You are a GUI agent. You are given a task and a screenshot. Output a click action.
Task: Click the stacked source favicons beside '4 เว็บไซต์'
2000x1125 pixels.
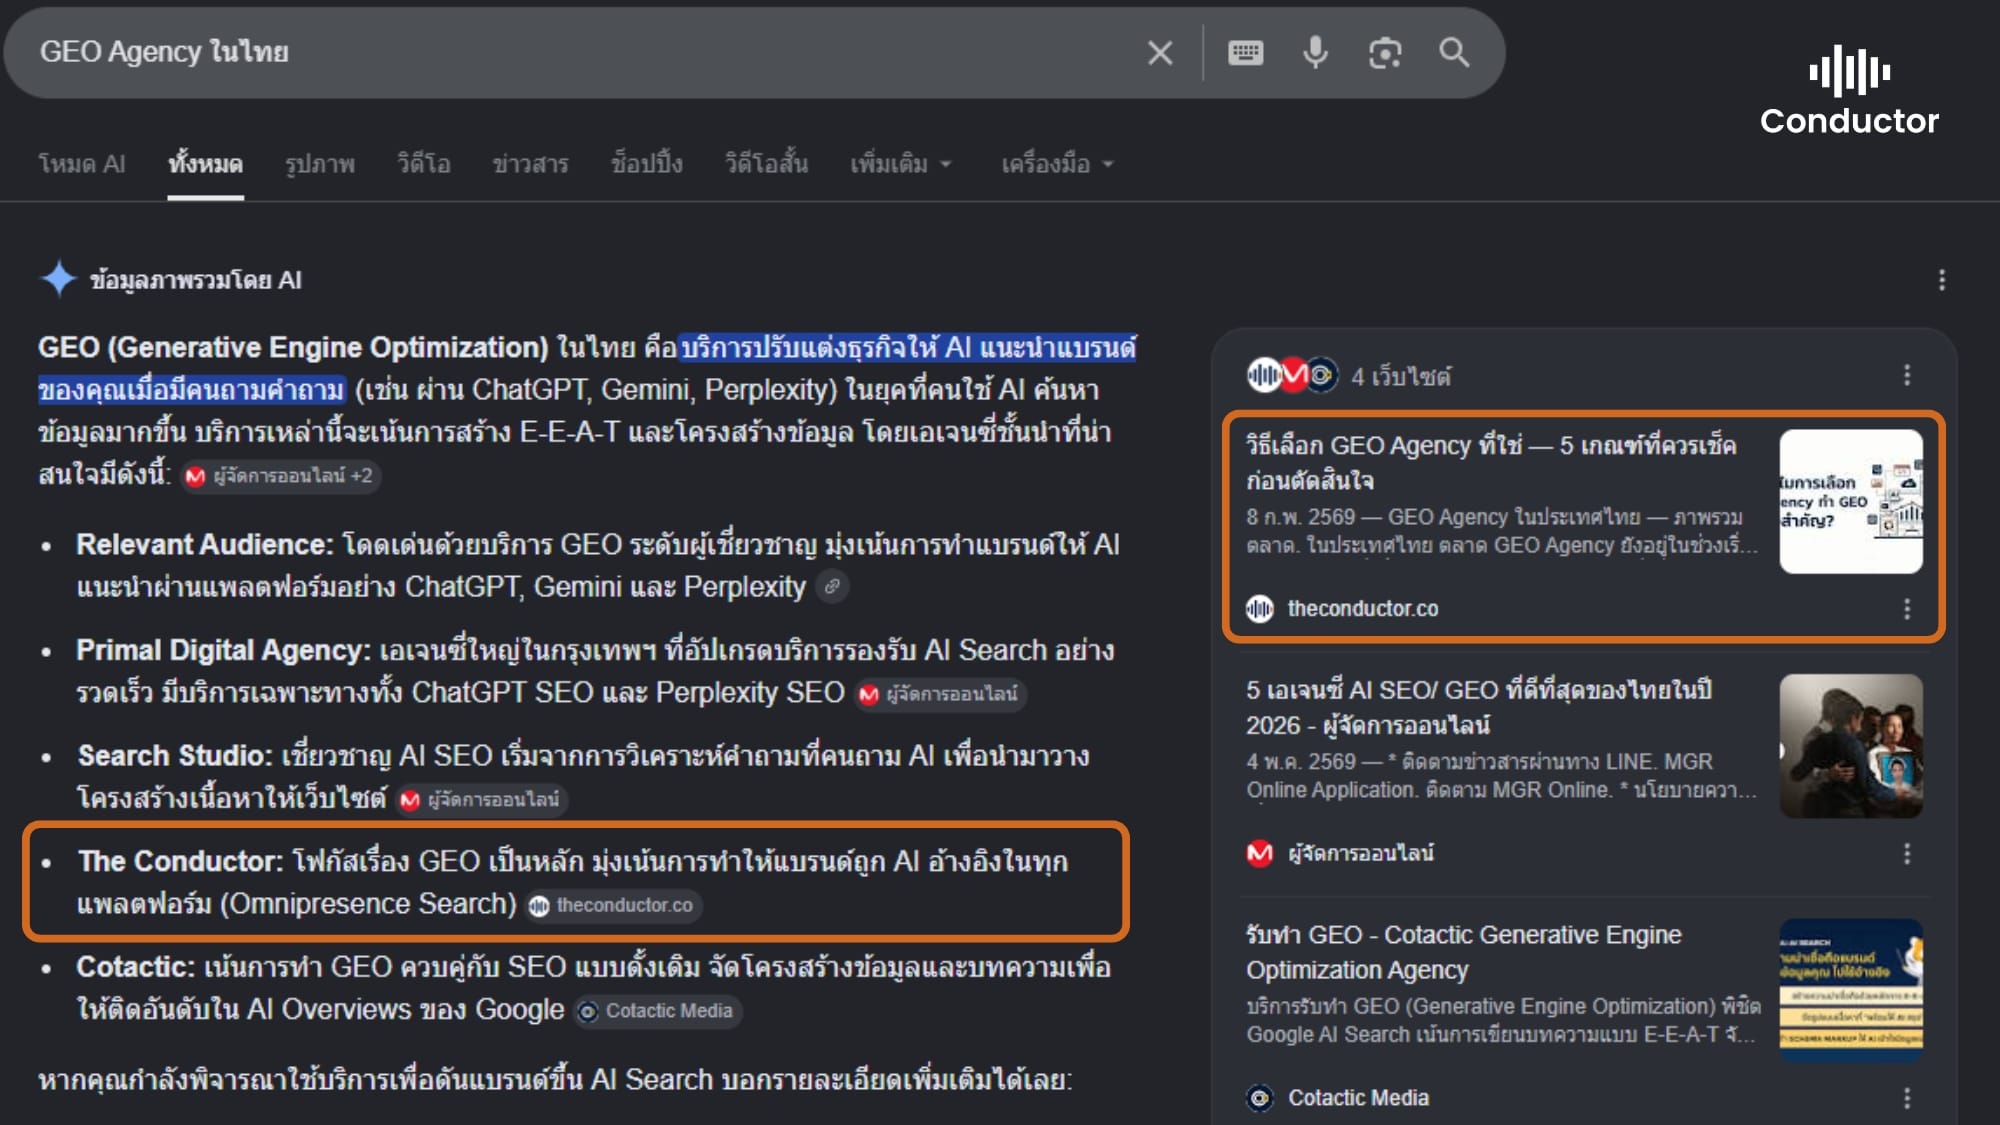point(1292,375)
